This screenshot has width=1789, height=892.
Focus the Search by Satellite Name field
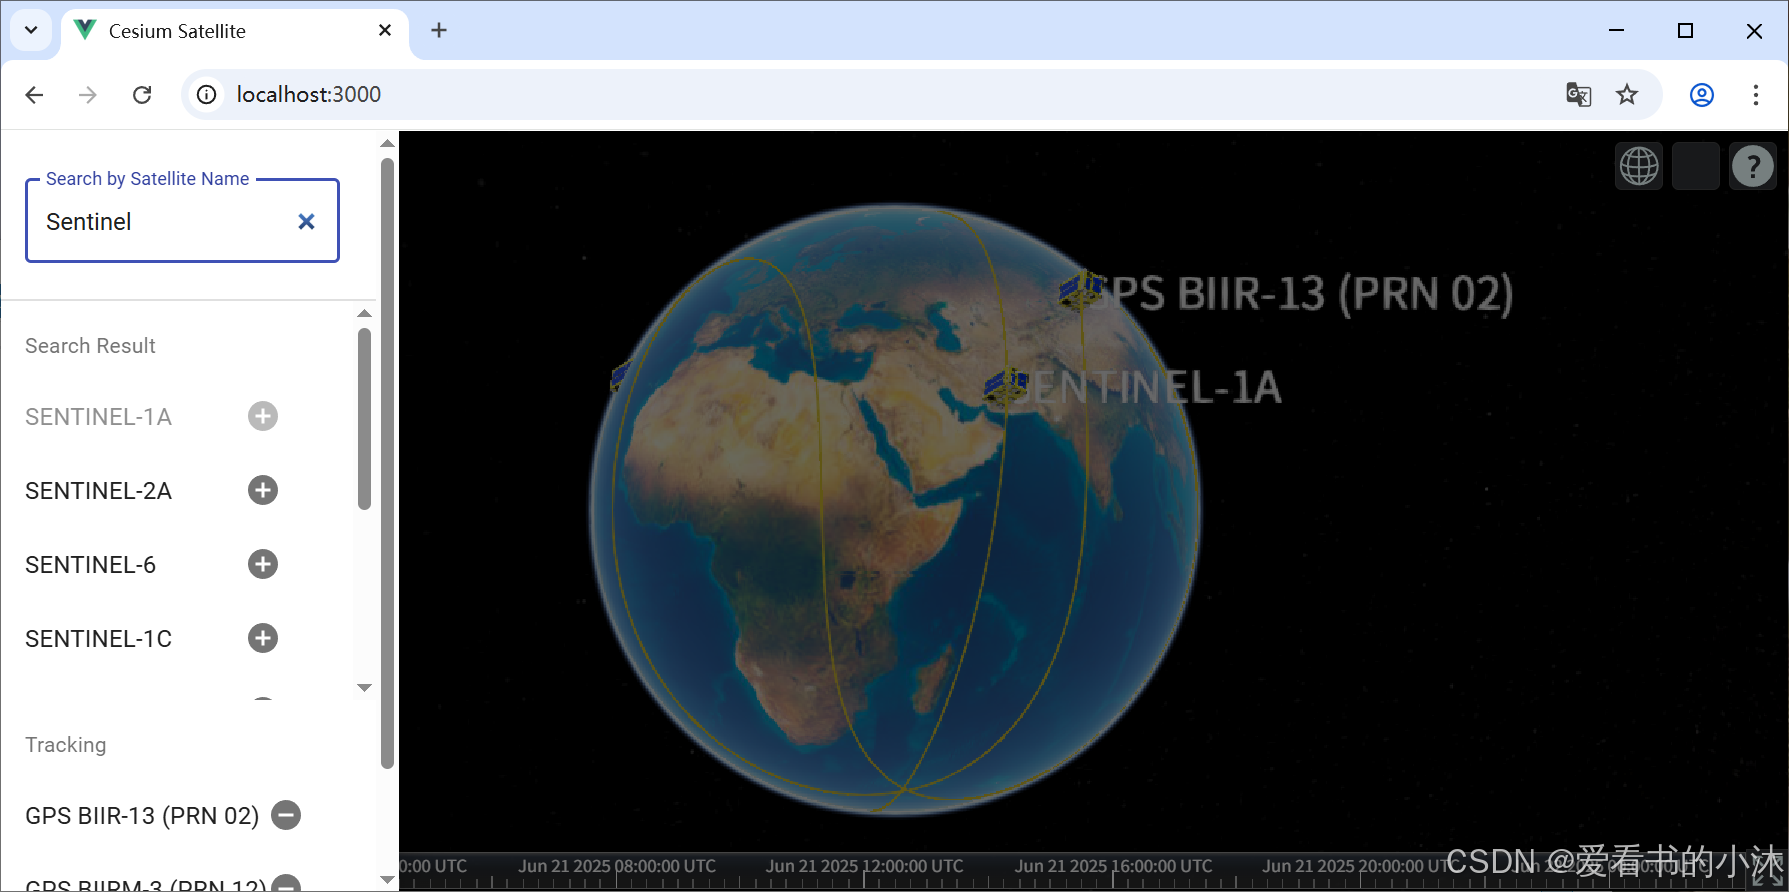(x=182, y=221)
